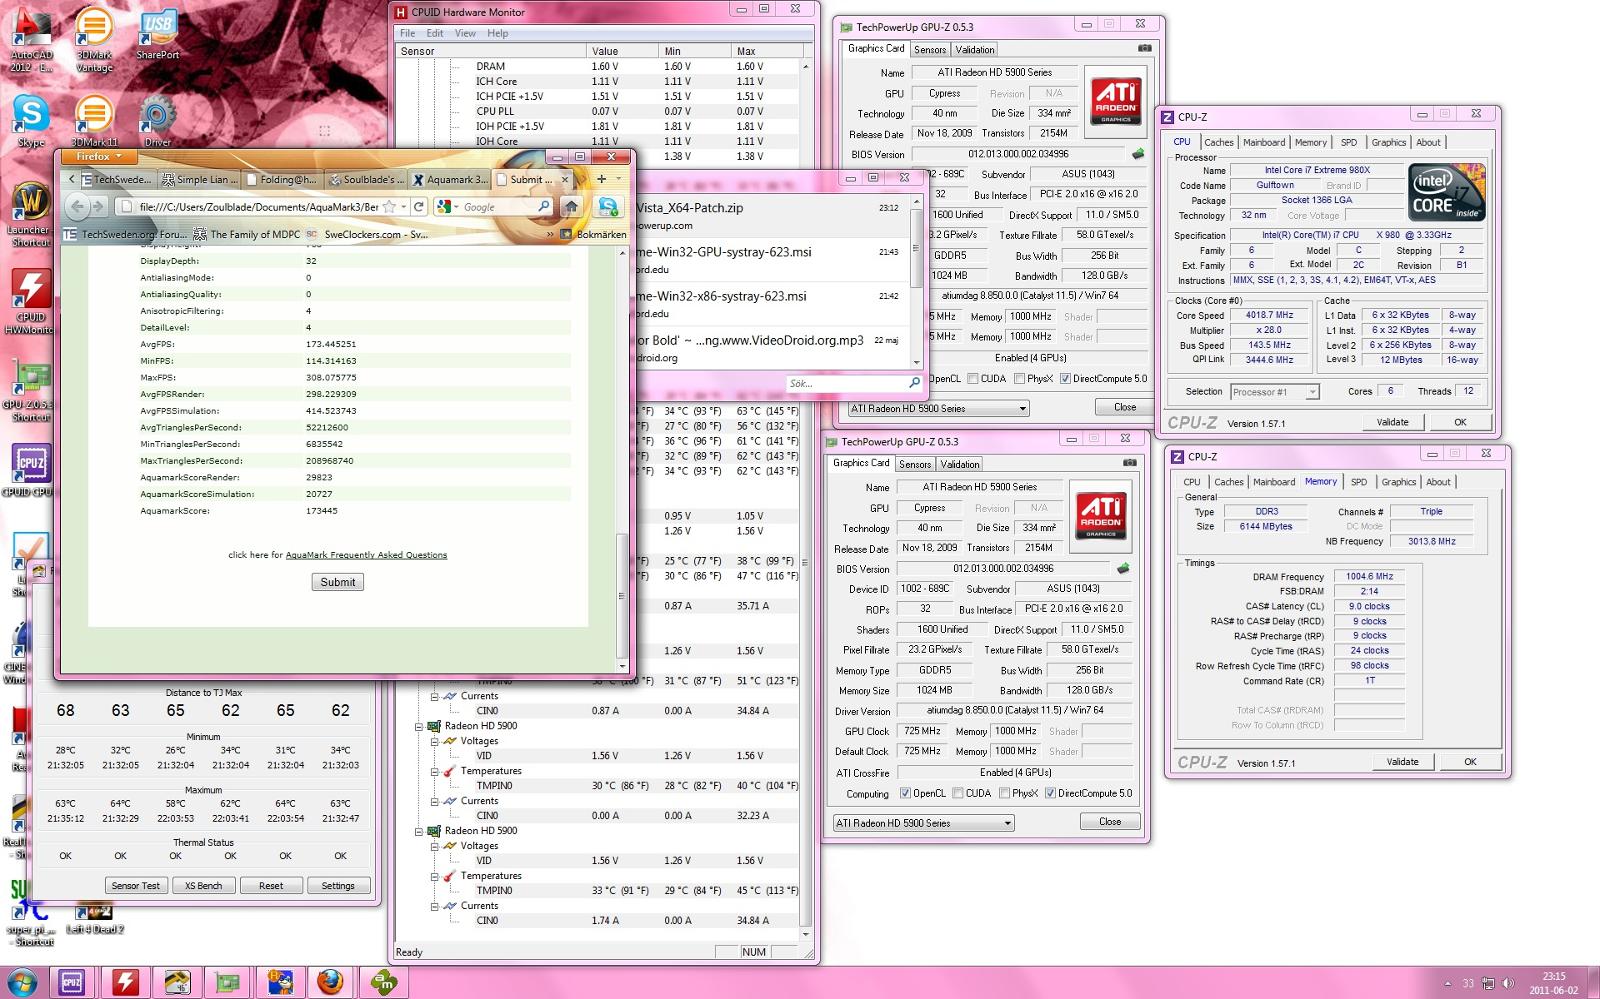Toggle the CUDA checkbox in upper GPU-Z
Image resolution: width=1600 pixels, height=999 pixels.
pos(973,379)
